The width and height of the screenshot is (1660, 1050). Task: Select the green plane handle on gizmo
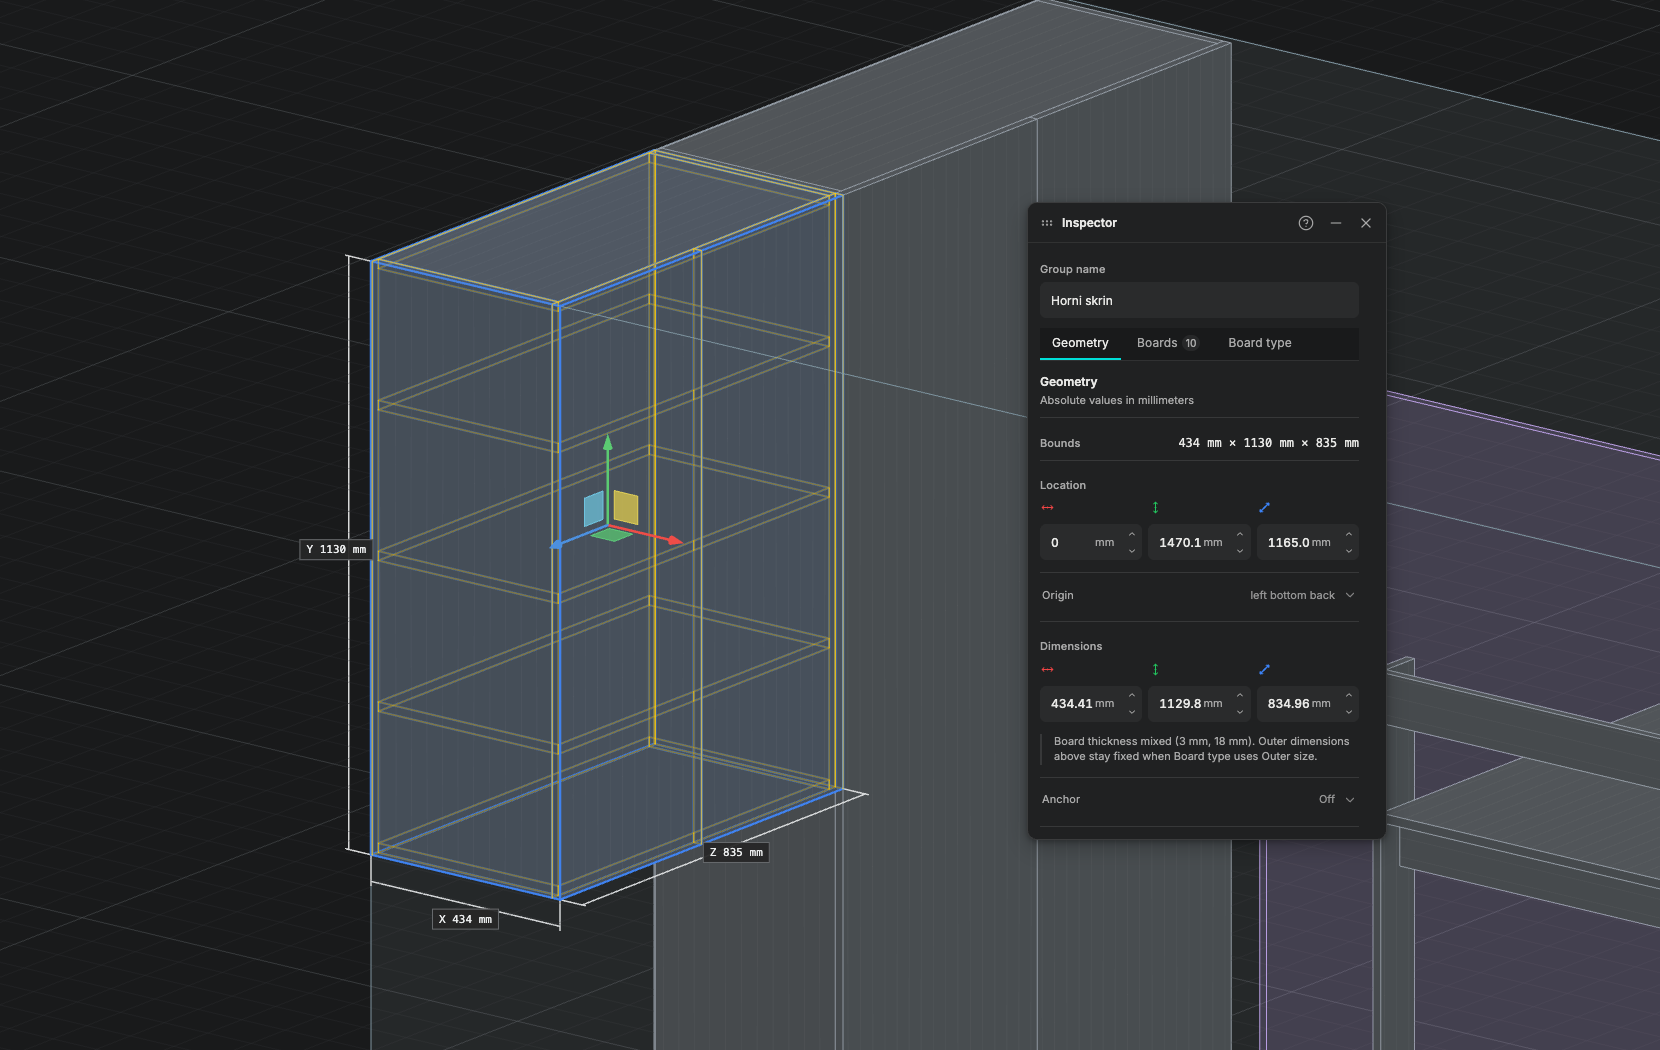point(610,535)
